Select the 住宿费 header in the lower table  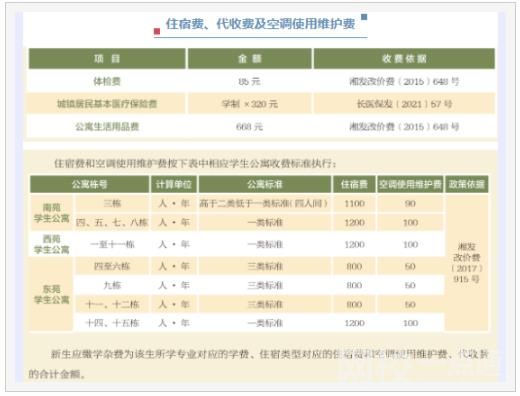coord(354,184)
